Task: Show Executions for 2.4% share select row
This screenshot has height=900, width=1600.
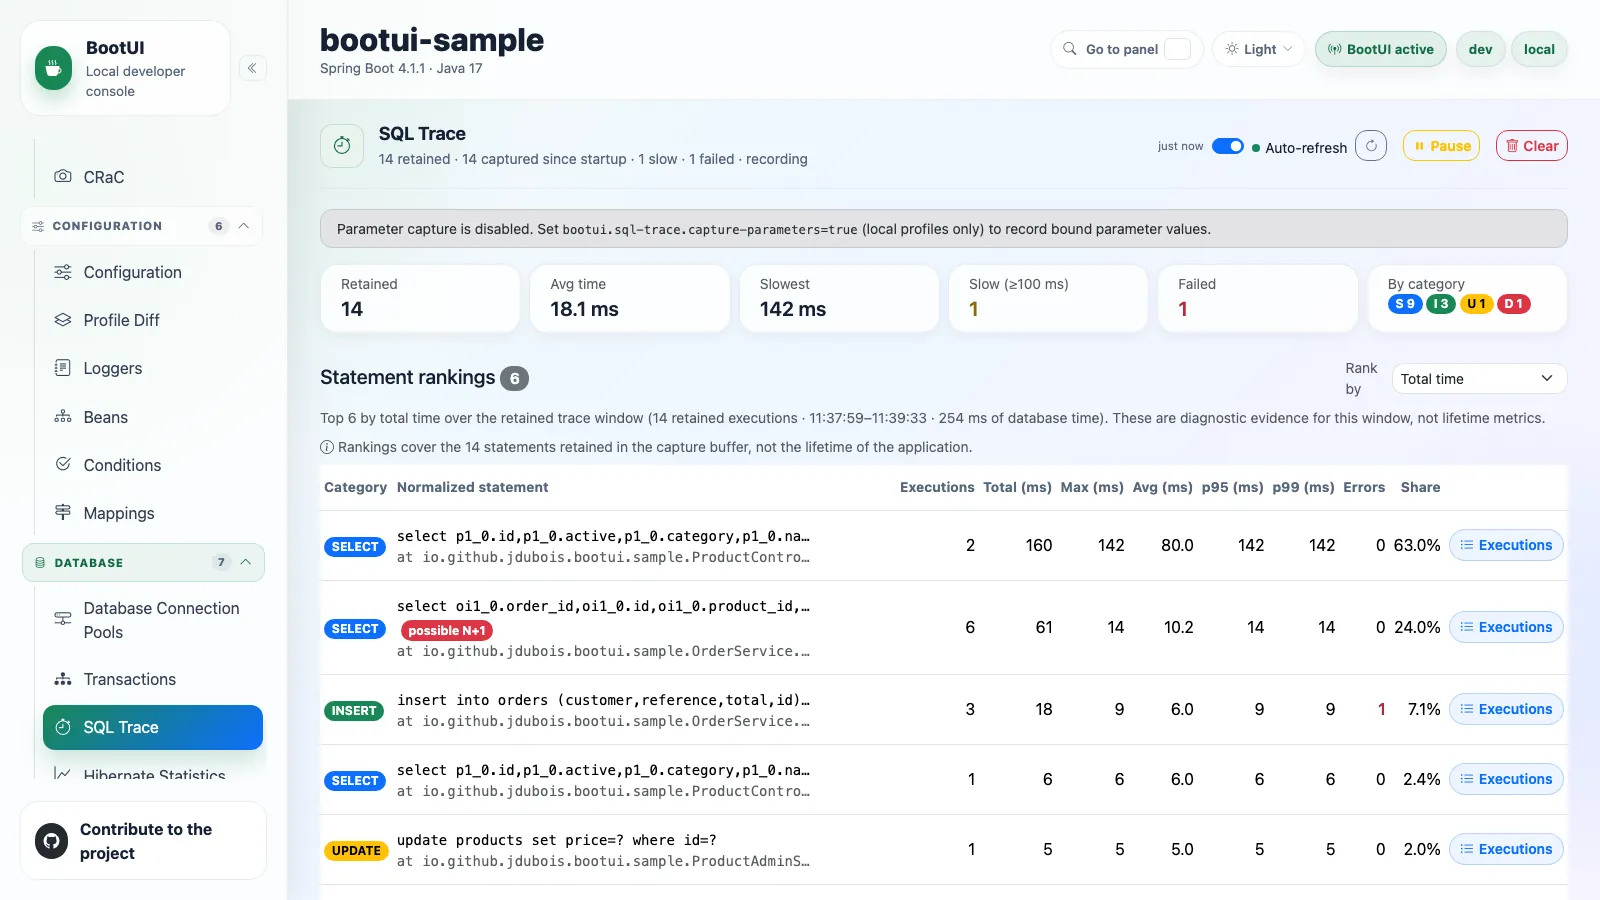Action: (1506, 779)
